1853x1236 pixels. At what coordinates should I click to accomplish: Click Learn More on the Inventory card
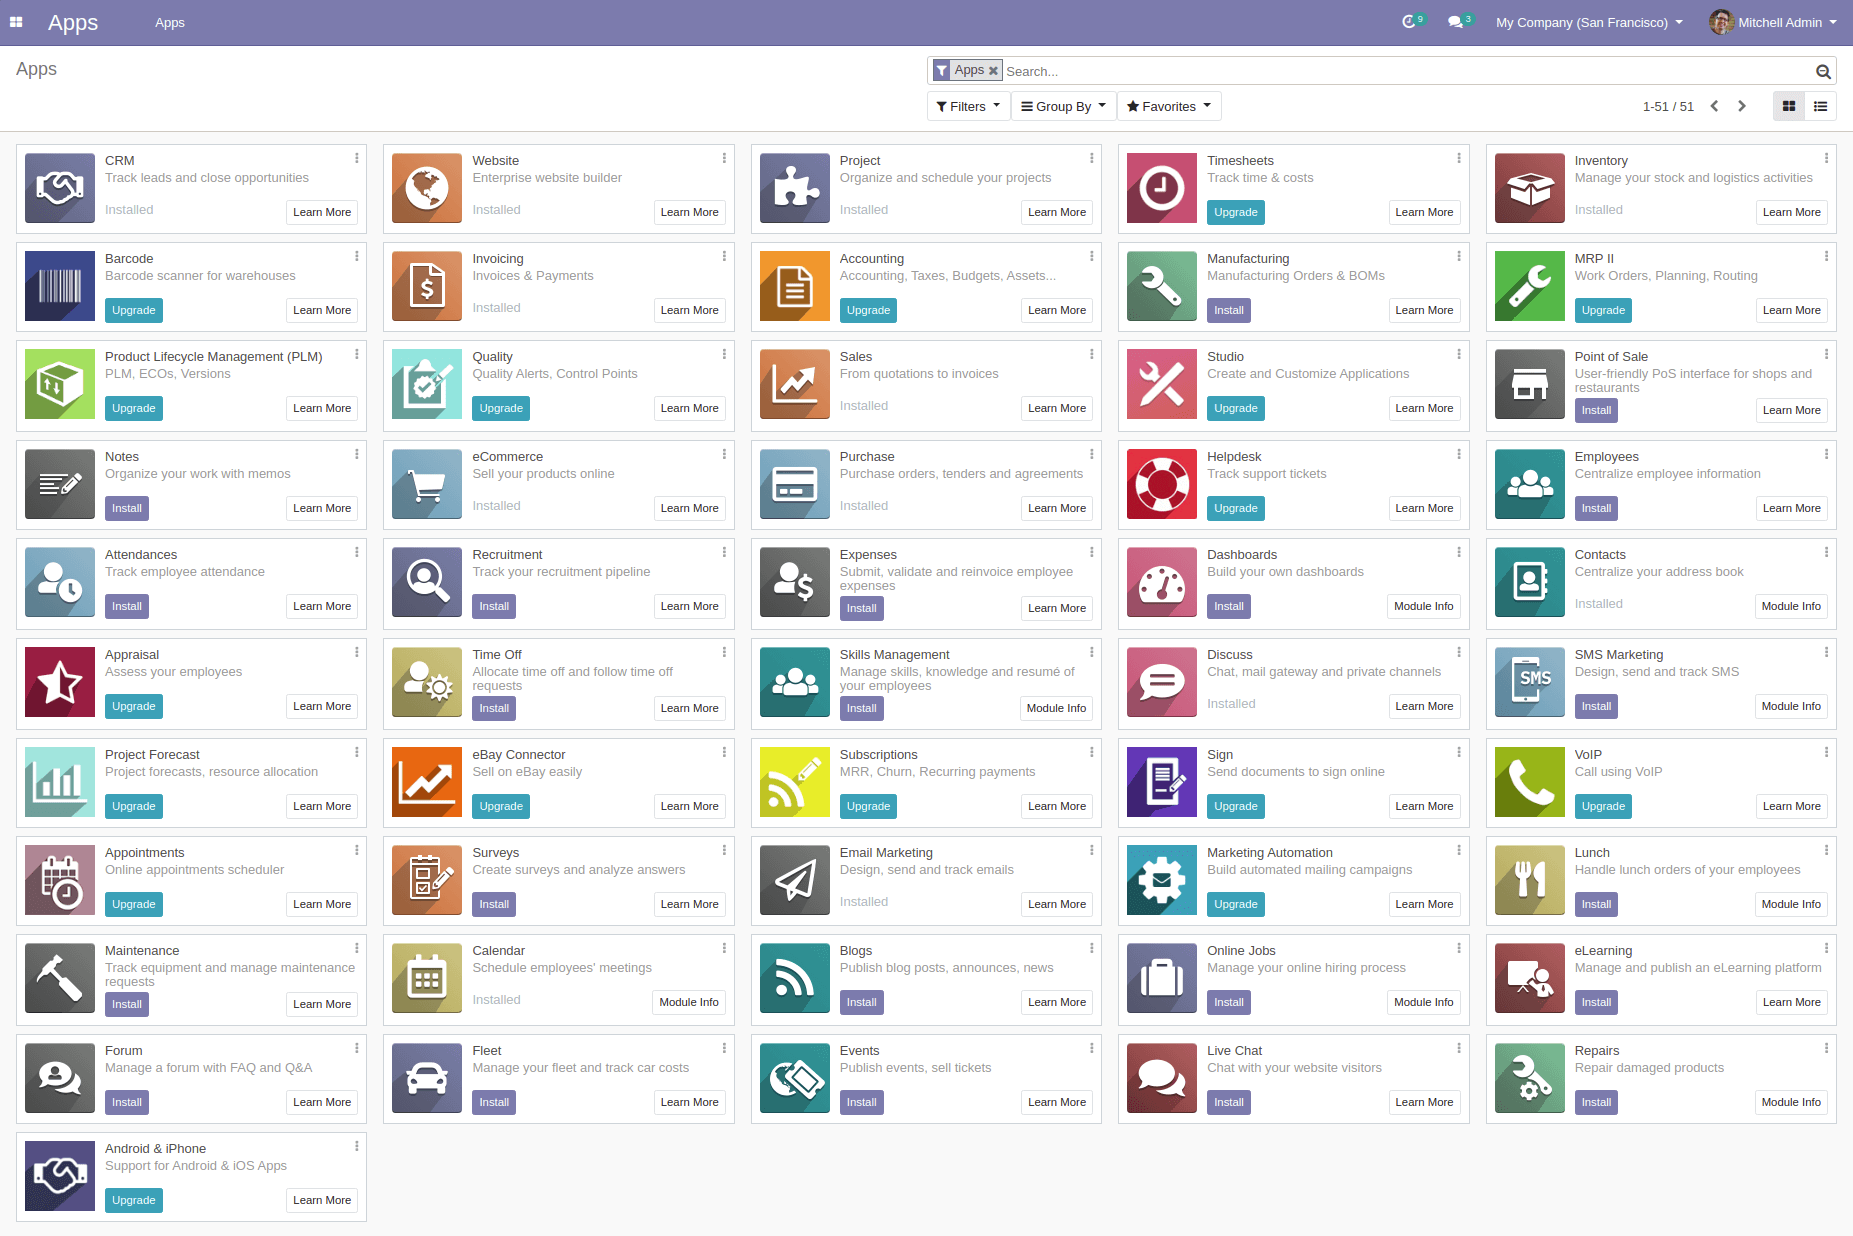(x=1791, y=212)
